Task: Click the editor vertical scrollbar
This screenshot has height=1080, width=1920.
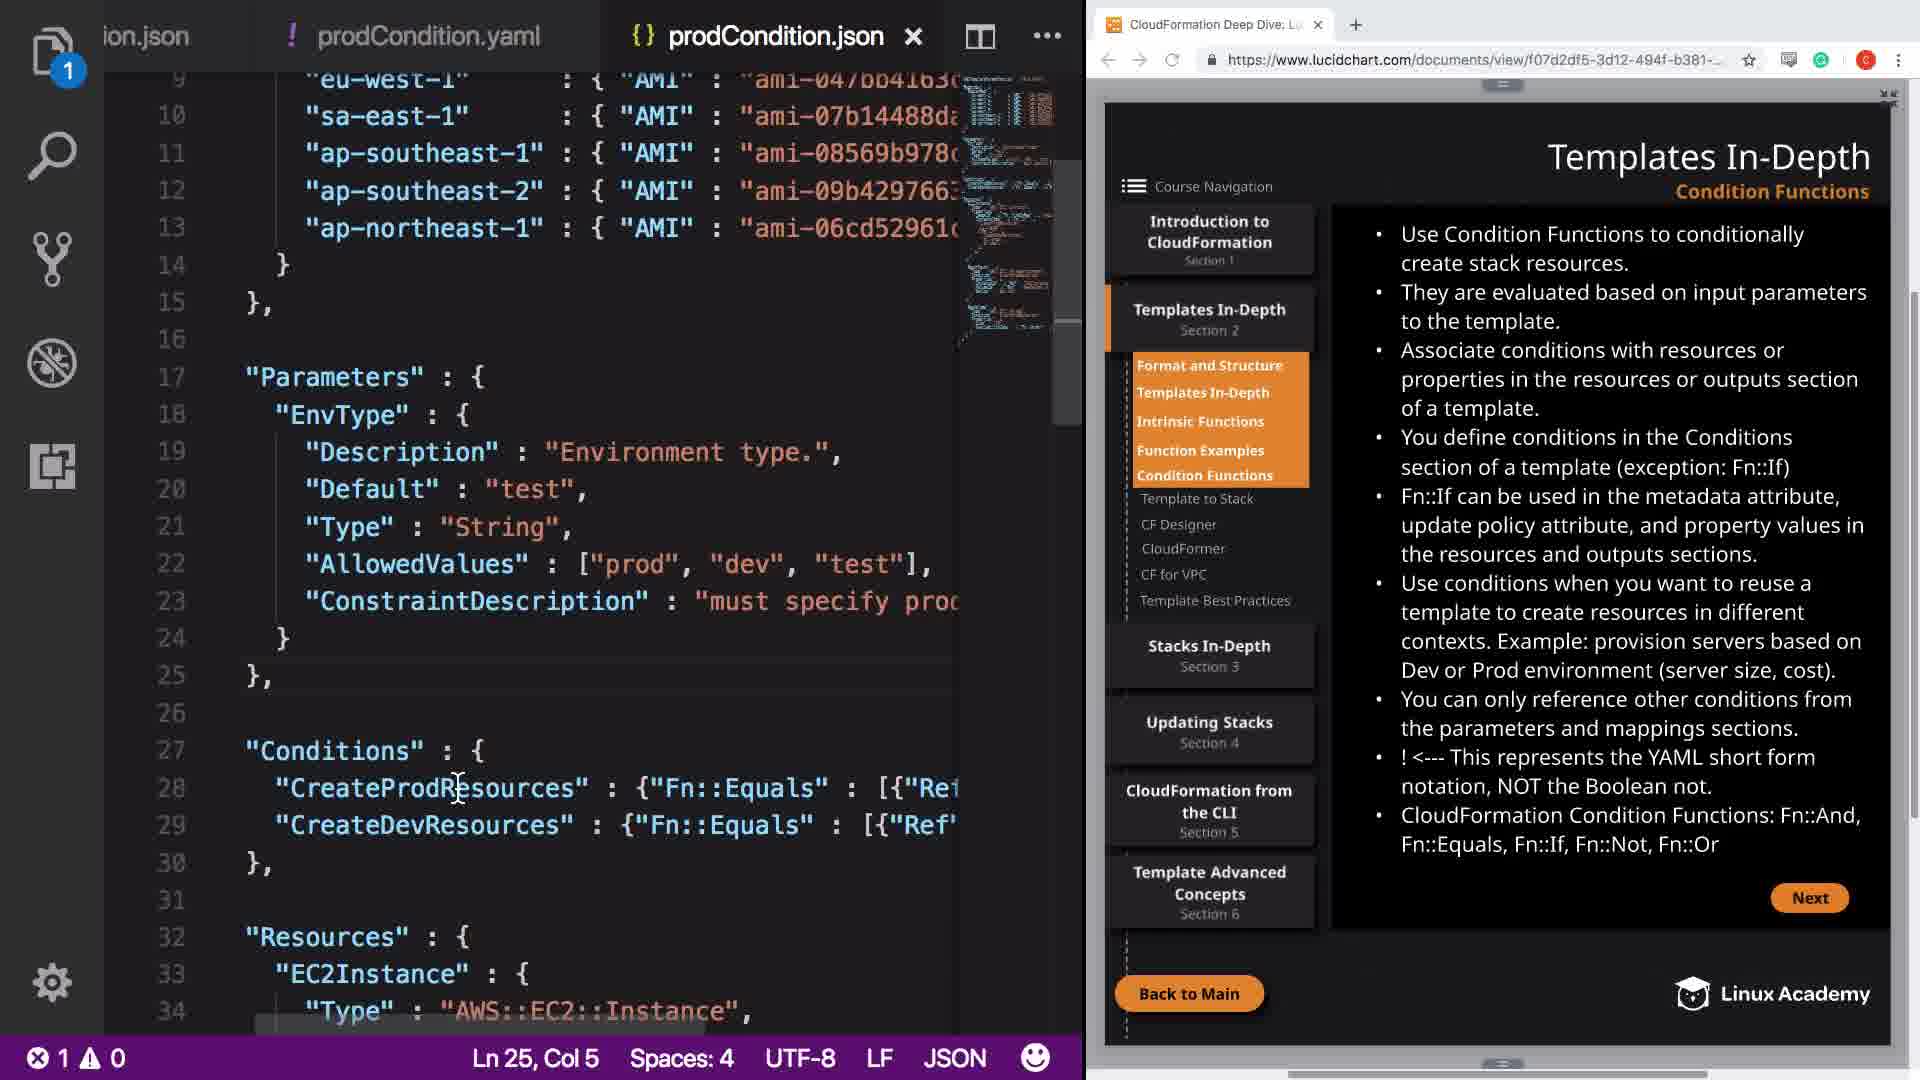Action: [1066, 290]
